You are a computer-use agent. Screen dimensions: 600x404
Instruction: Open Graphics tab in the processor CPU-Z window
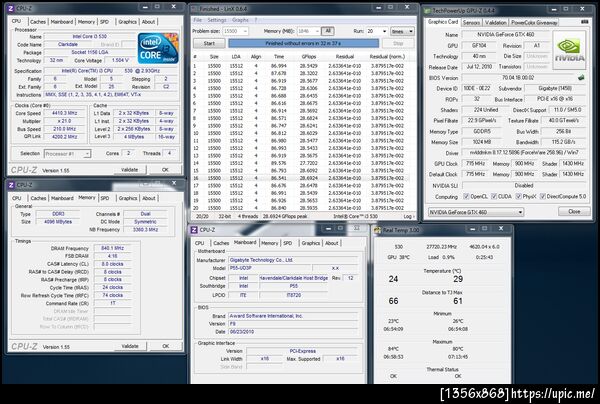point(127,22)
